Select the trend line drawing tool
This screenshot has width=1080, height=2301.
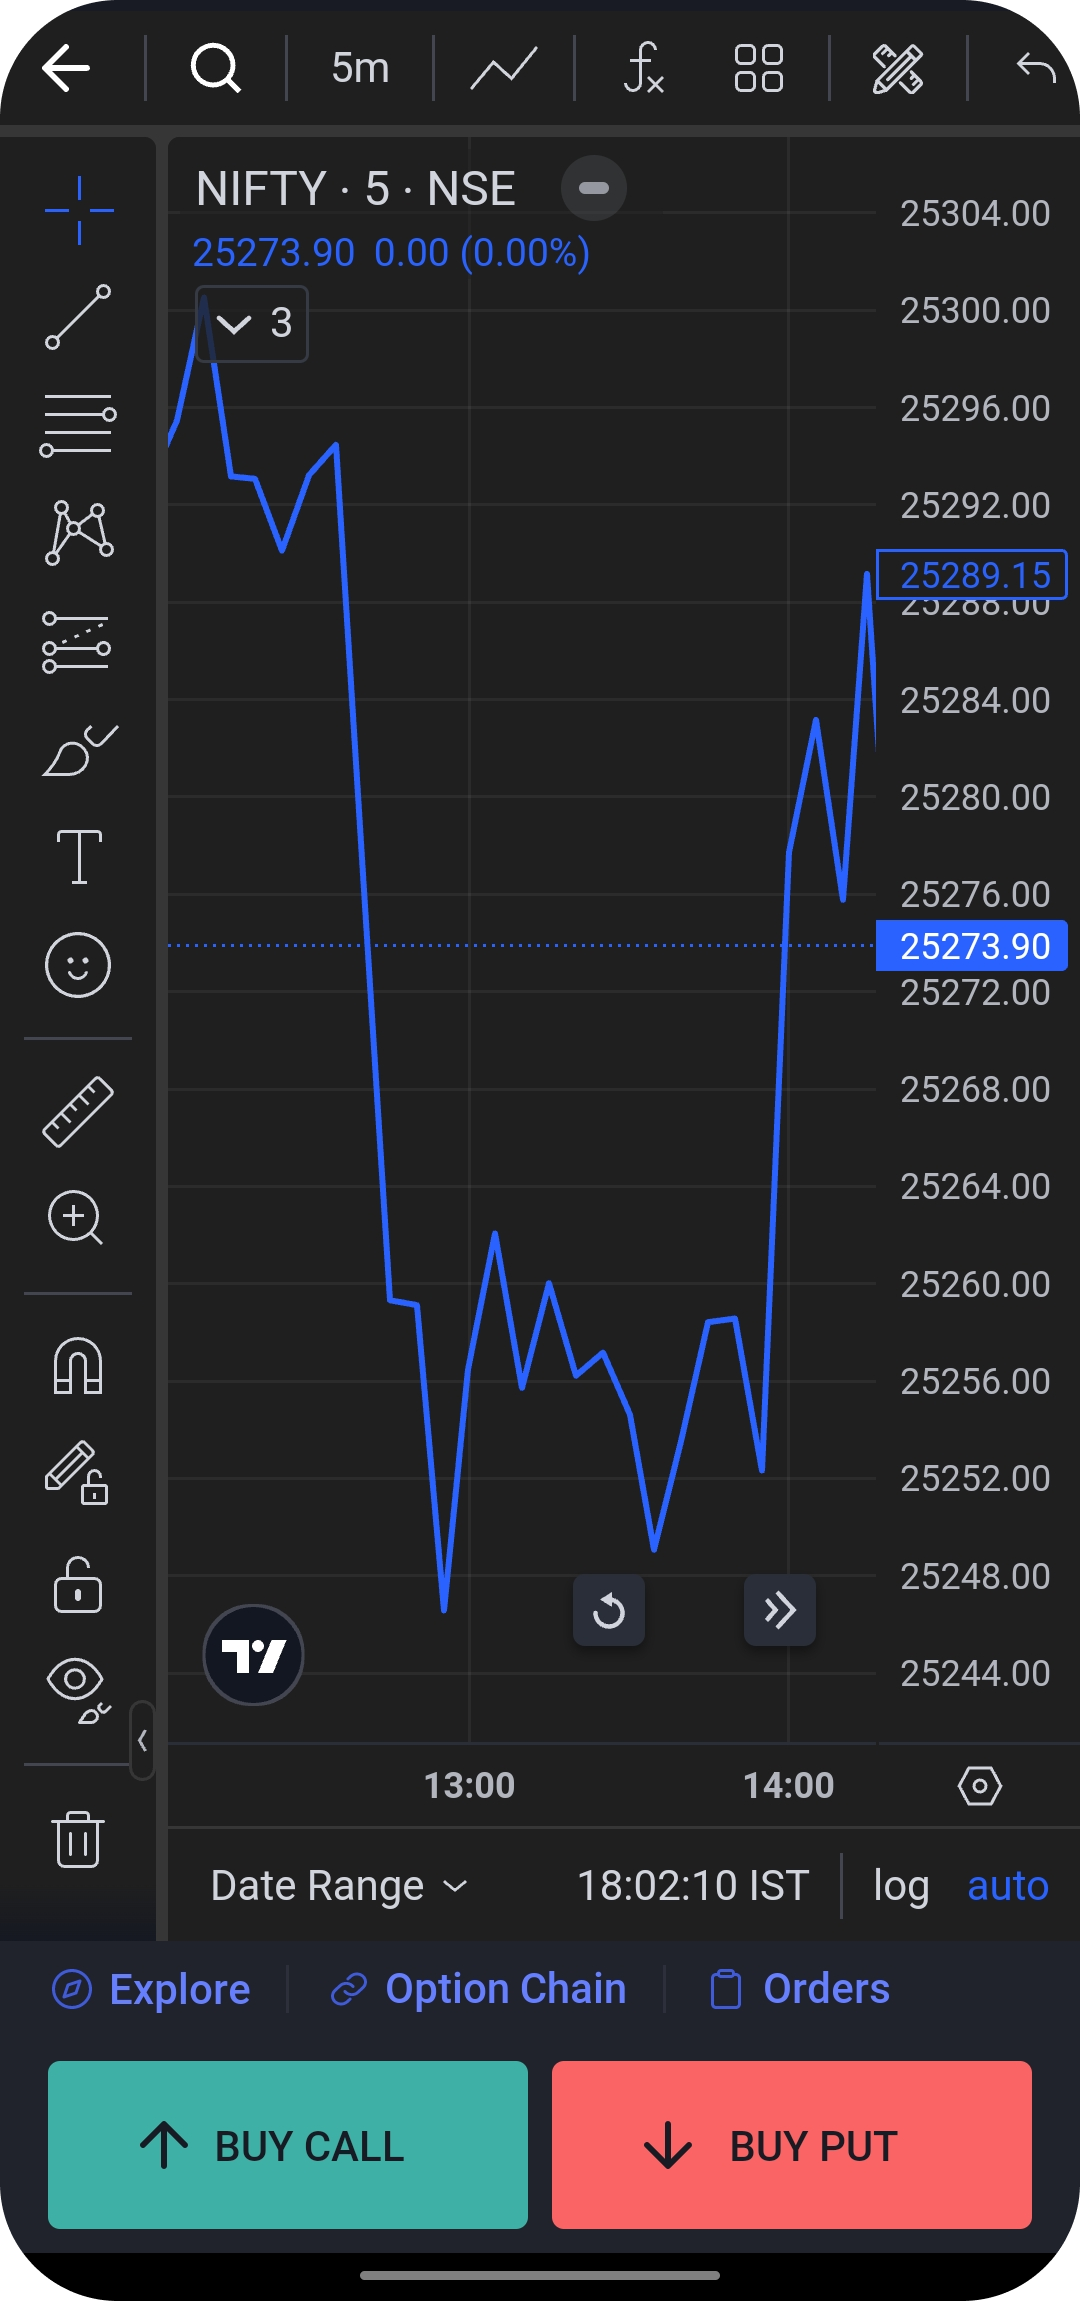[78, 317]
